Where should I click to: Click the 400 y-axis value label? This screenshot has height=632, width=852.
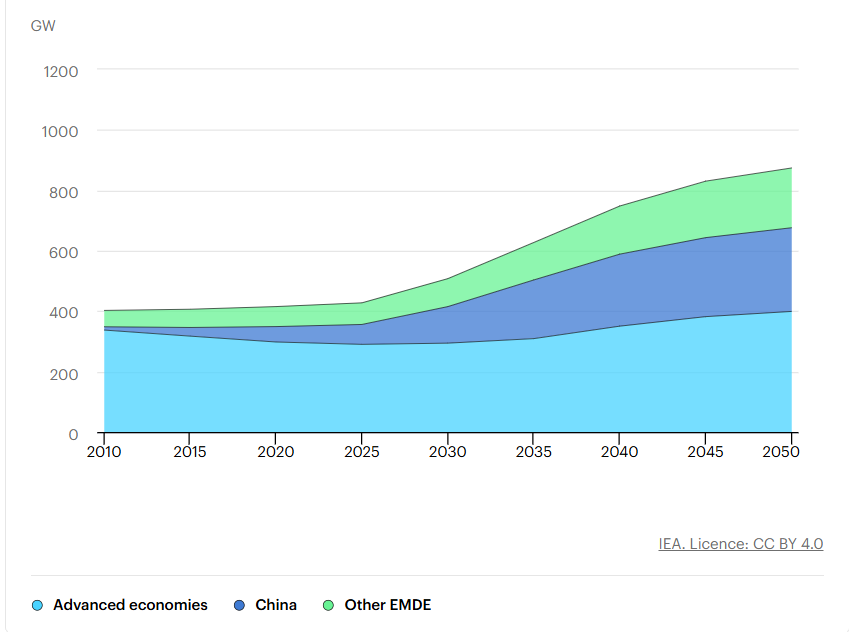click(66, 313)
